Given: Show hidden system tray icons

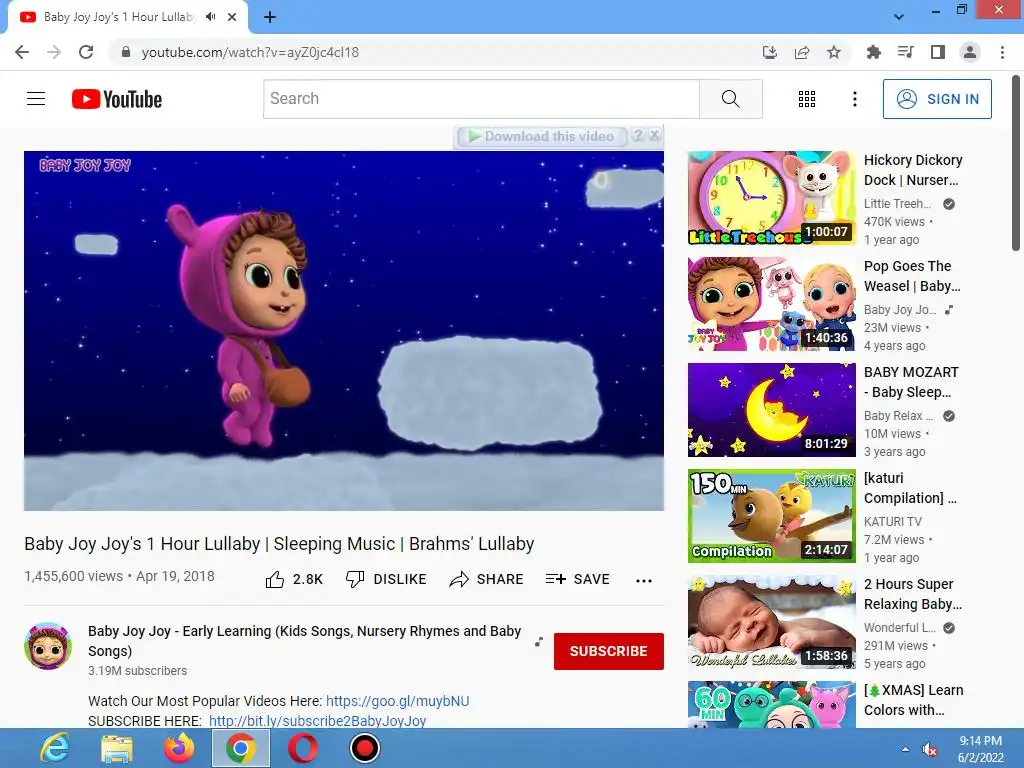Looking at the screenshot, I should pos(905,749).
